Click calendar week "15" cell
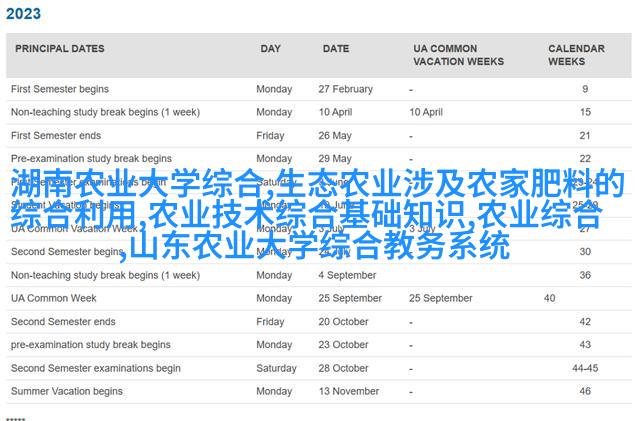This screenshot has width=640, height=421. 585,112
